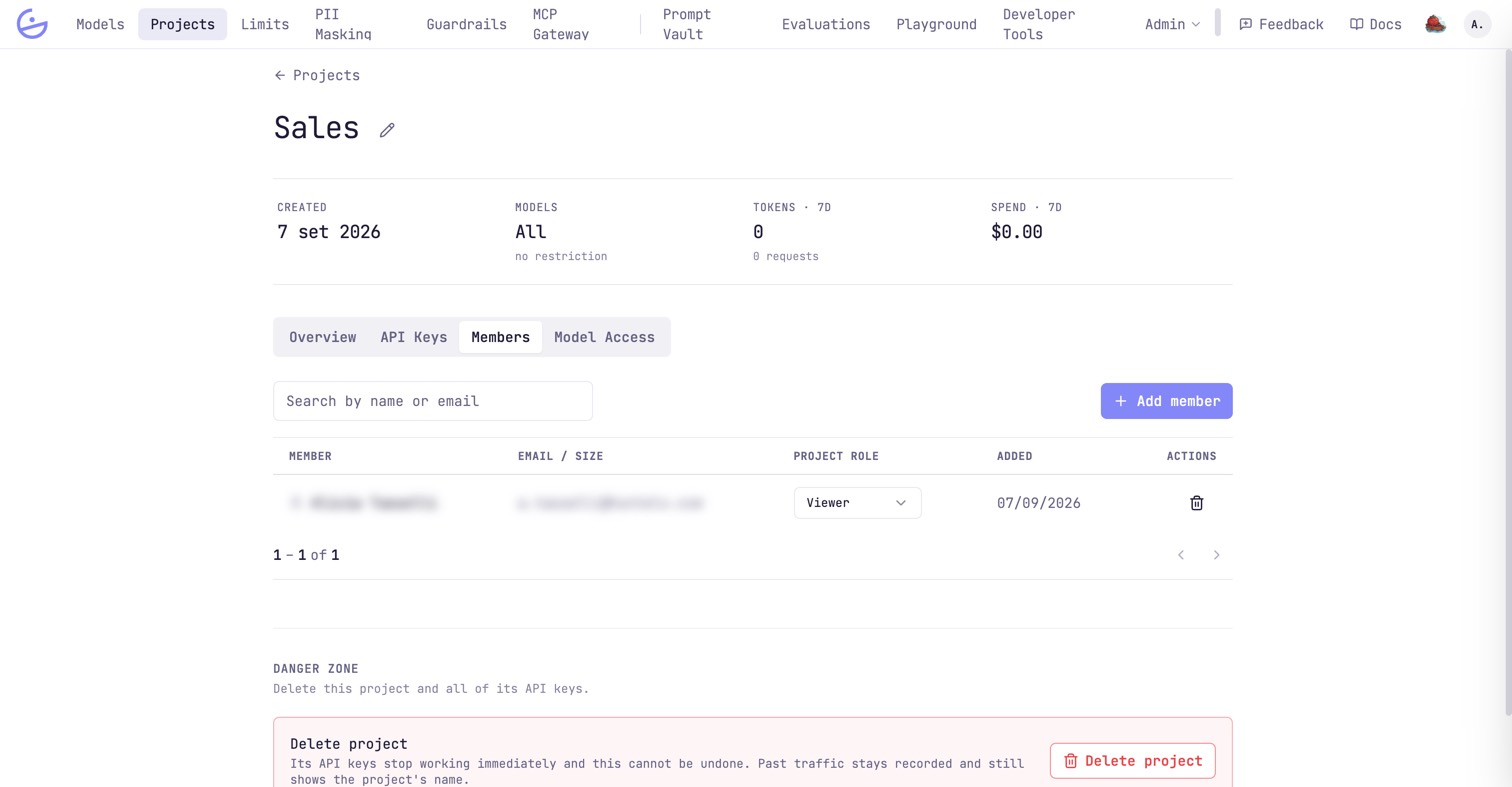Open the "A." user avatar menu
1512x787 pixels.
(1477, 24)
